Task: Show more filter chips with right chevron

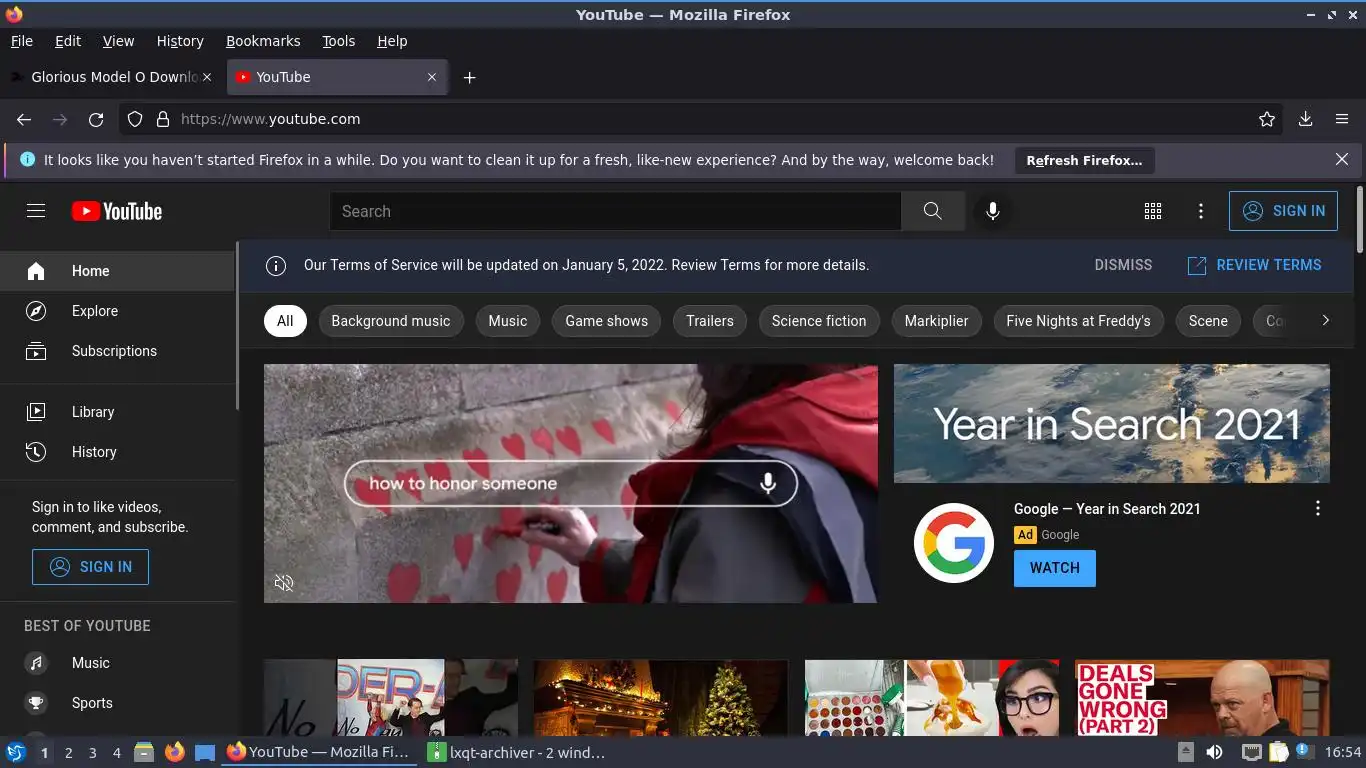Action: [x=1325, y=321]
